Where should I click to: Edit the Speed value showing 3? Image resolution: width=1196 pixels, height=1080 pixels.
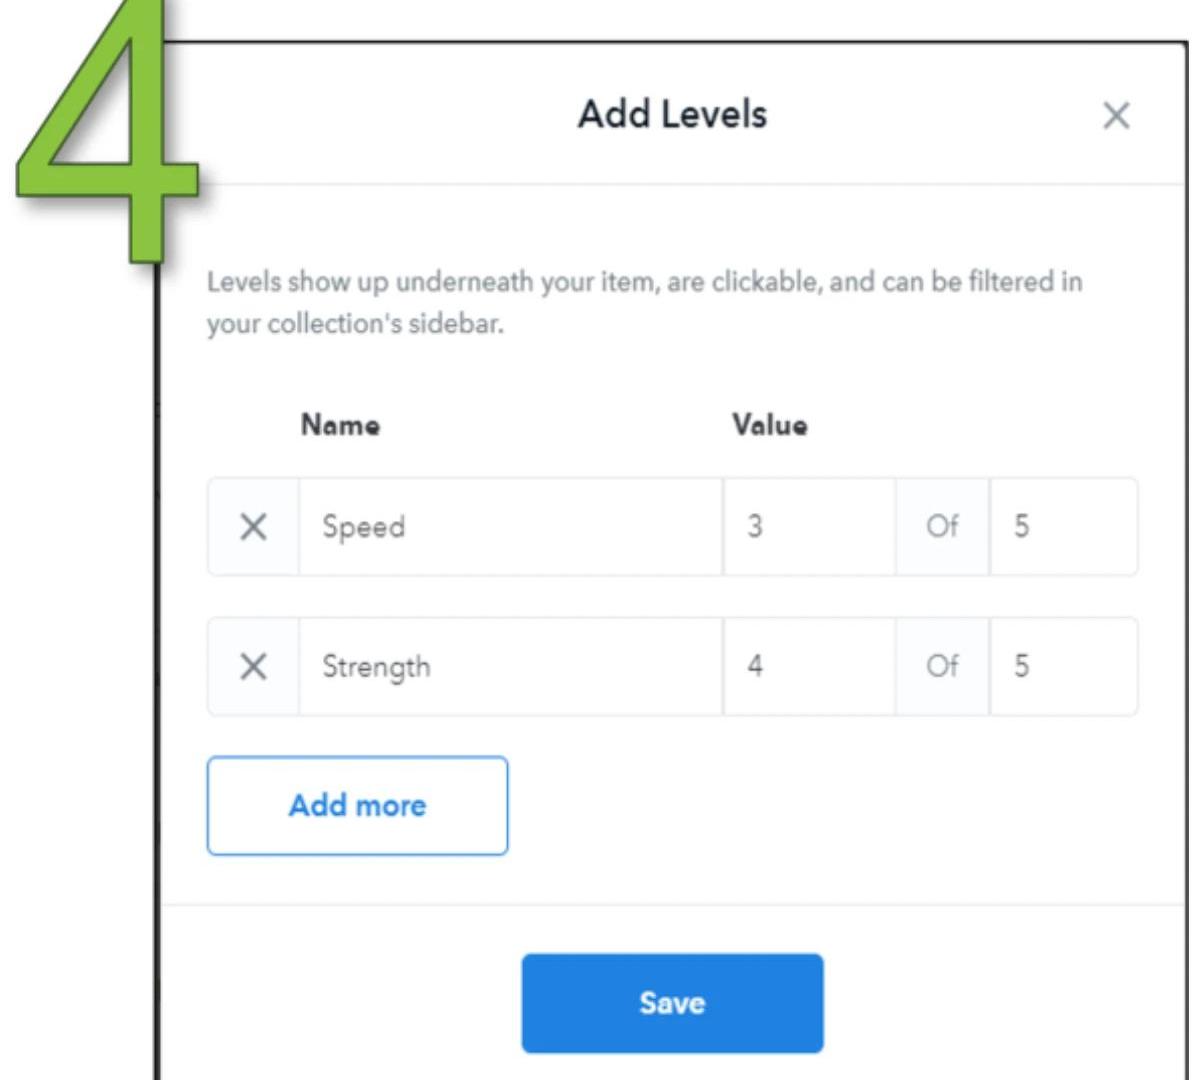click(808, 527)
